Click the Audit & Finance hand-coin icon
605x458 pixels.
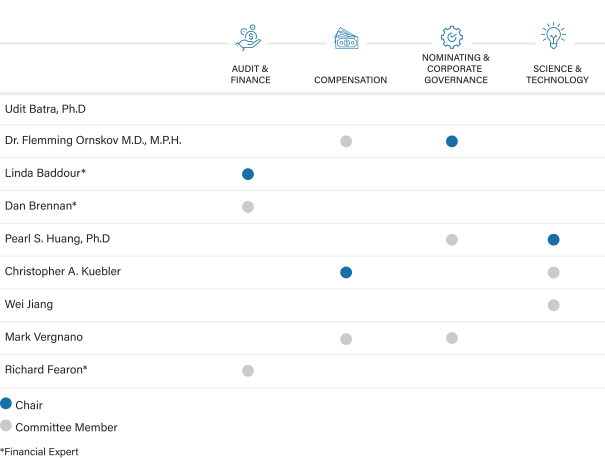[x=248, y=39]
